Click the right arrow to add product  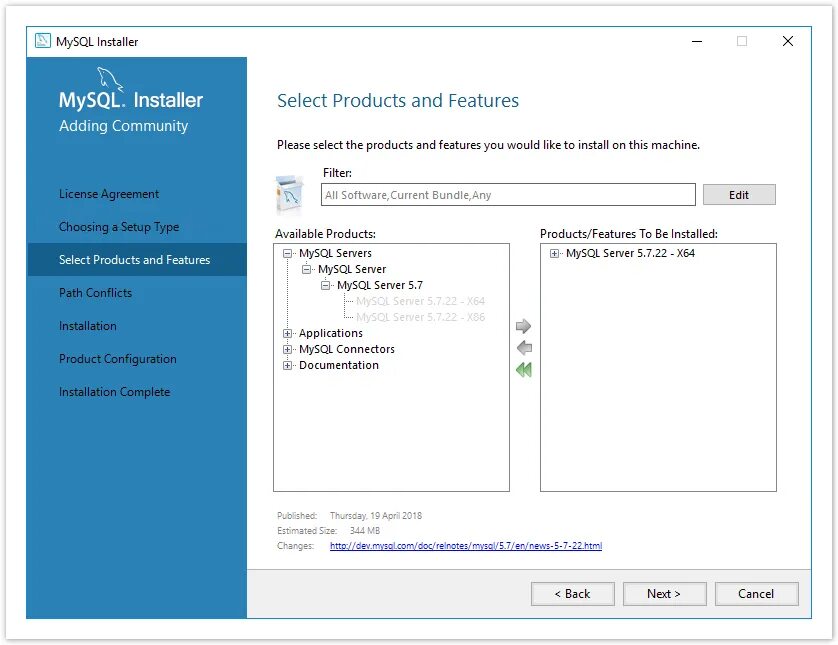point(523,326)
